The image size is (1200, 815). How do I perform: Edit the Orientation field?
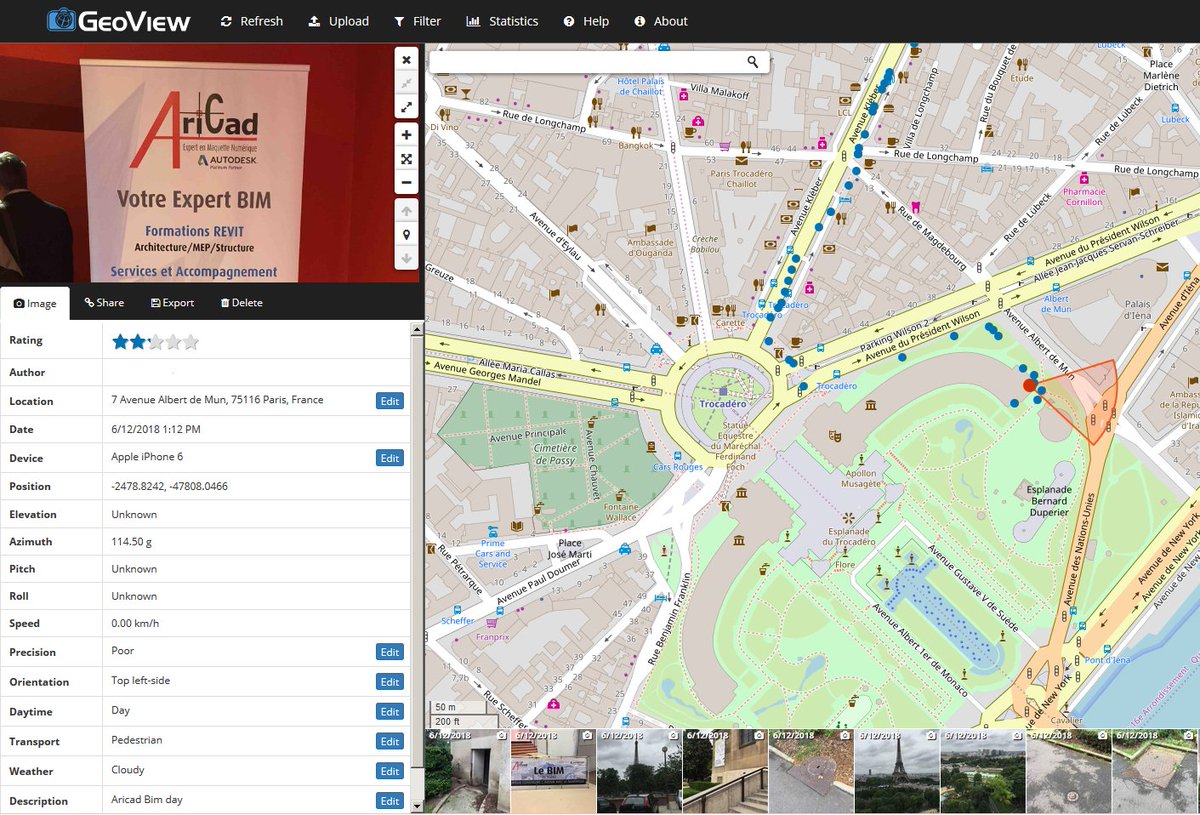390,682
